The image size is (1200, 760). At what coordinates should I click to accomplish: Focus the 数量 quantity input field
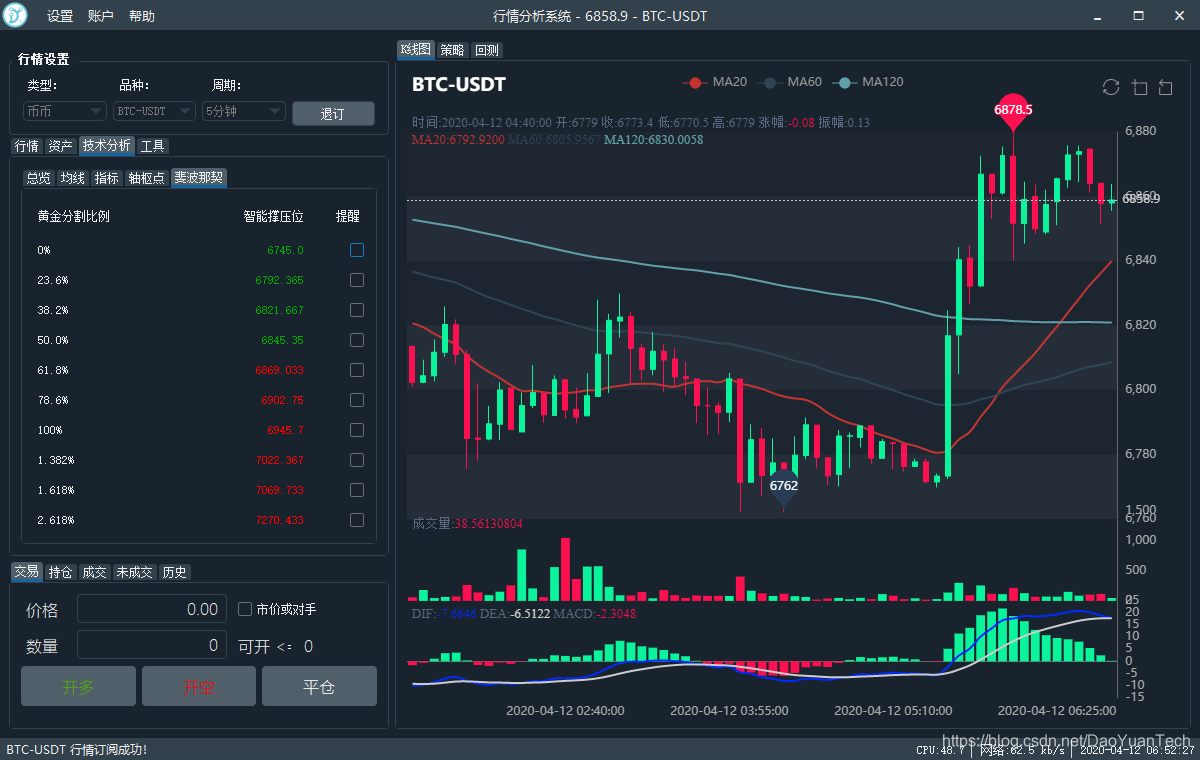(x=151, y=646)
